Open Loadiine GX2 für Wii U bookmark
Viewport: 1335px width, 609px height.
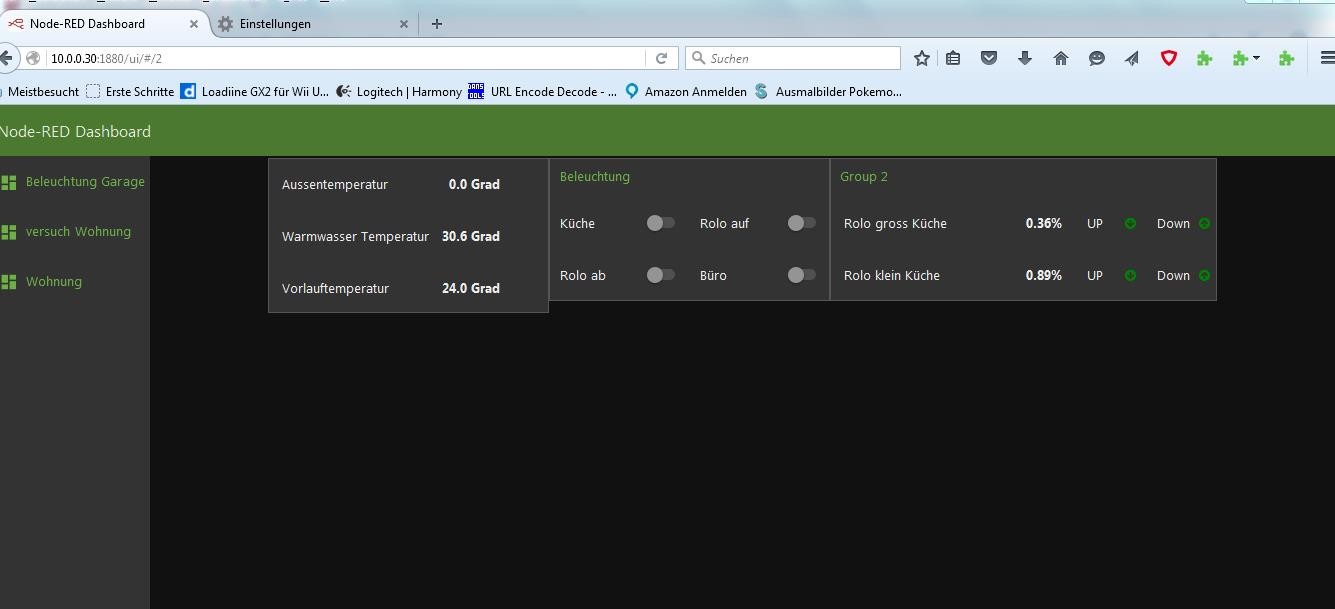(x=255, y=91)
